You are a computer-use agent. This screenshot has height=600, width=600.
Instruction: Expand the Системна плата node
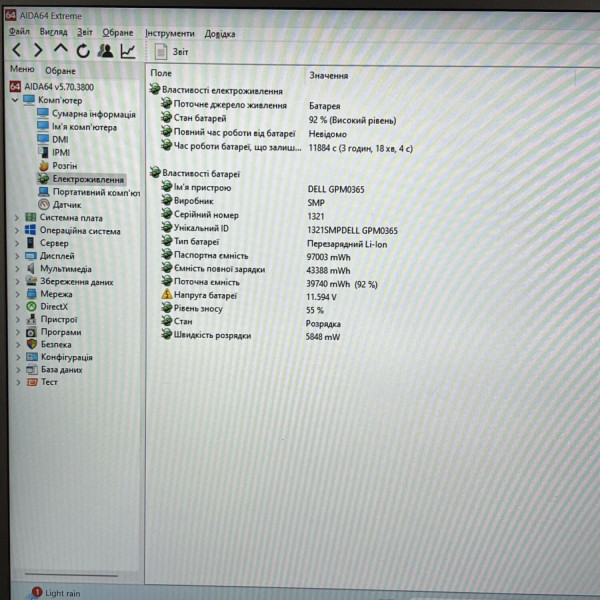point(17,218)
